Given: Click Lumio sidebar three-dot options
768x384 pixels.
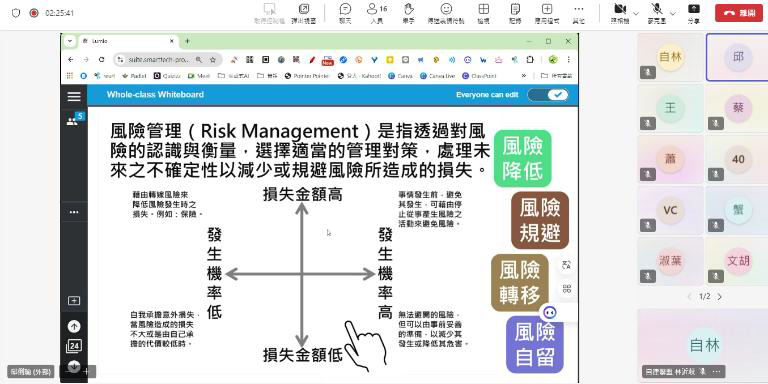Looking at the screenshot, I should coord(74,212).
